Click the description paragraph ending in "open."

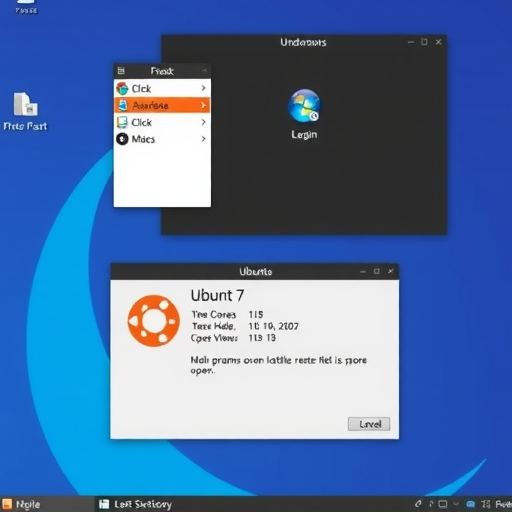(279, 365)
